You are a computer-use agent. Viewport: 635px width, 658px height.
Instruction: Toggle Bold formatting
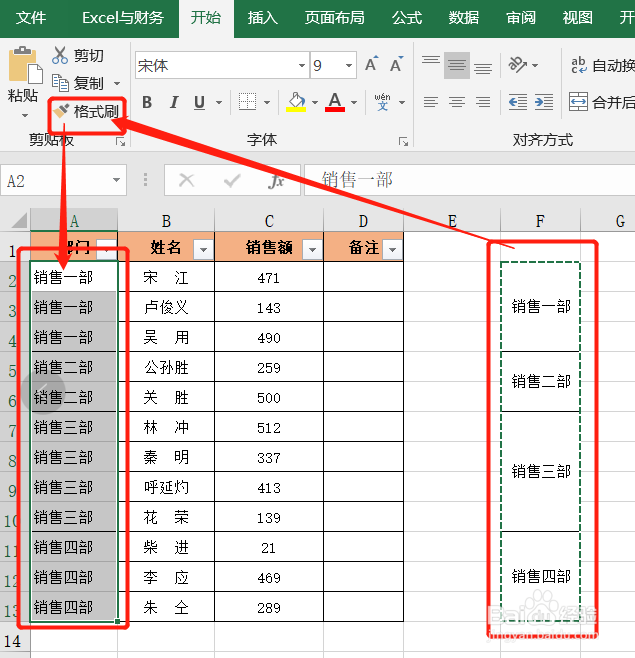147,102
